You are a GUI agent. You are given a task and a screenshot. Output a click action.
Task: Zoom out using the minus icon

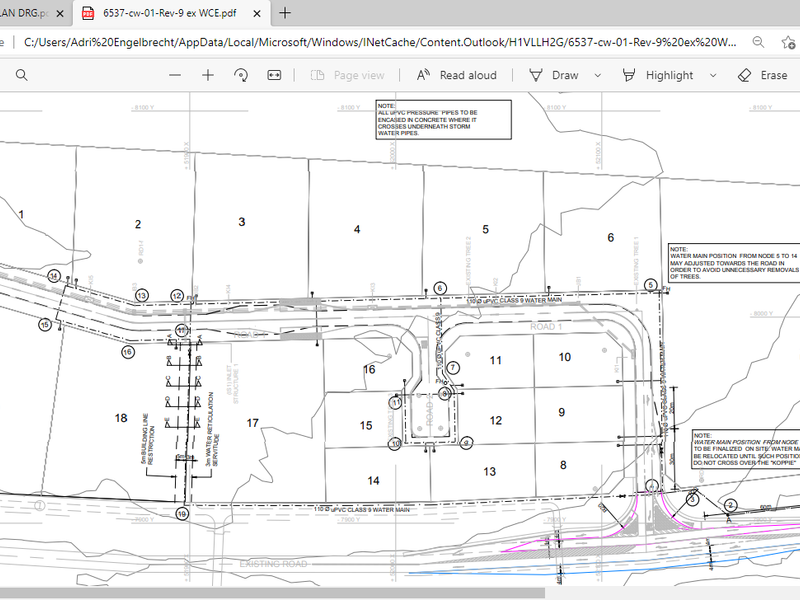[x=175, y=75]
